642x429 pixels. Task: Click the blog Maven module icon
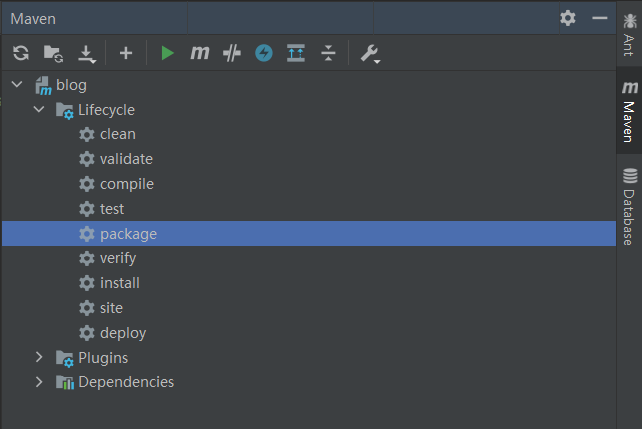[43, 86]
